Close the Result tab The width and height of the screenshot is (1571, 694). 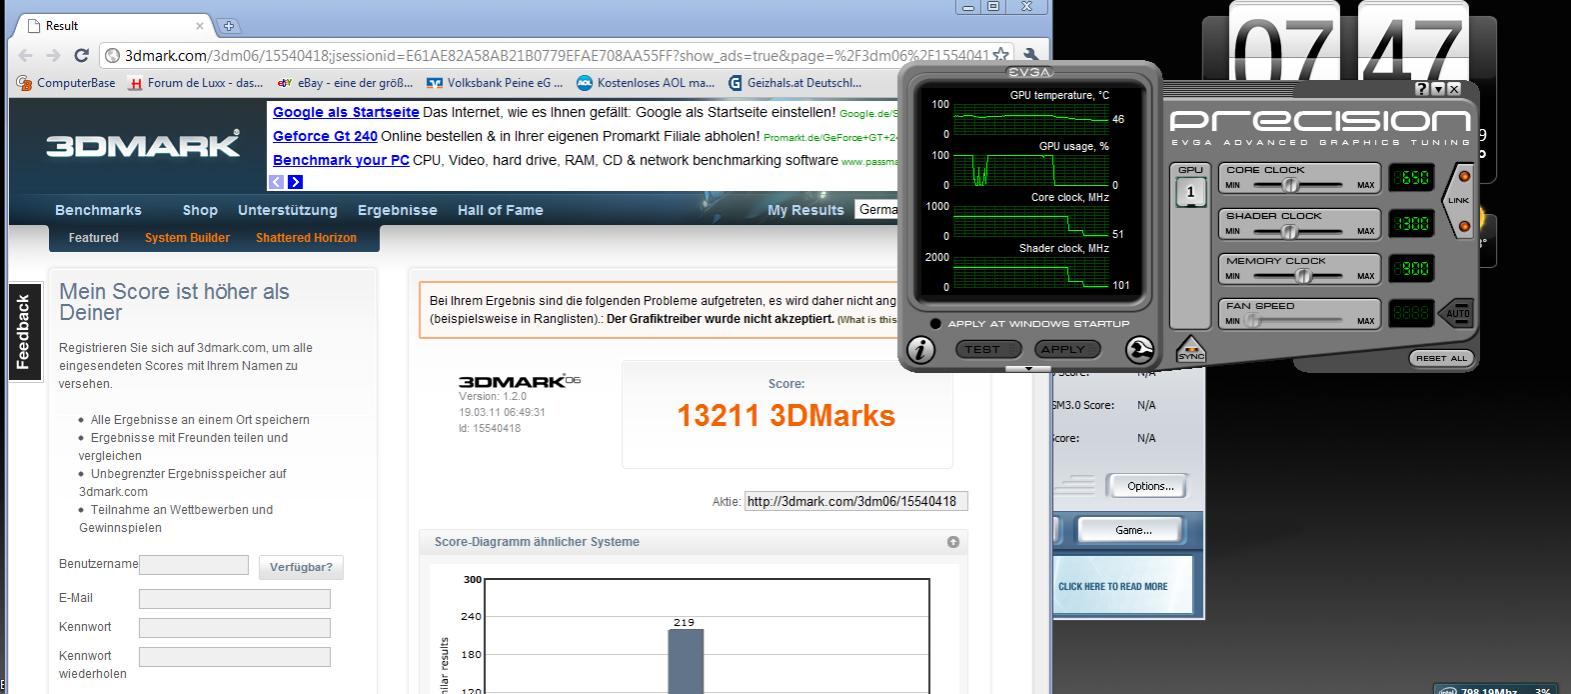(199, 26)
